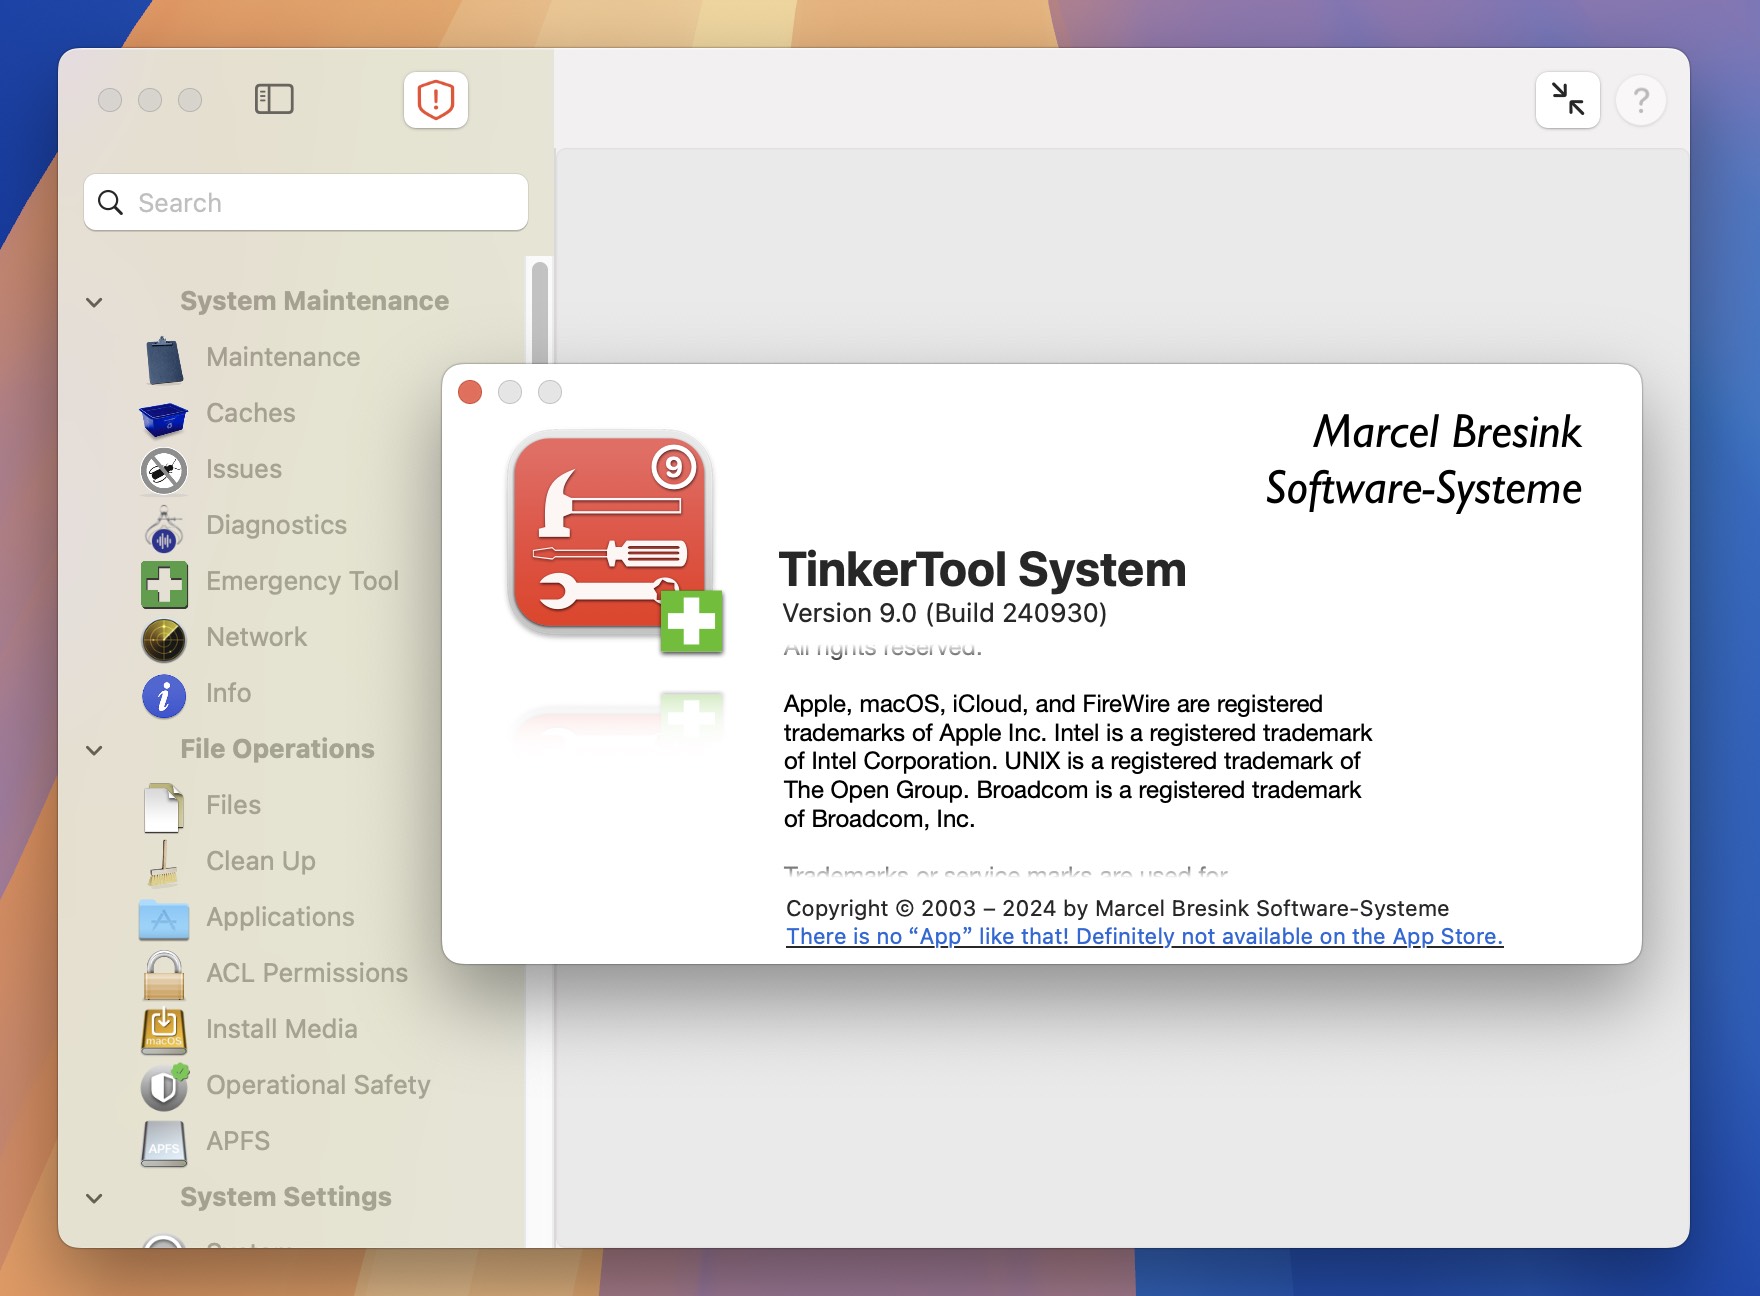1760x1296 pixels.
Task: Collapse the File Operations section
Action: pyautogui.click(x=94, y=750)
